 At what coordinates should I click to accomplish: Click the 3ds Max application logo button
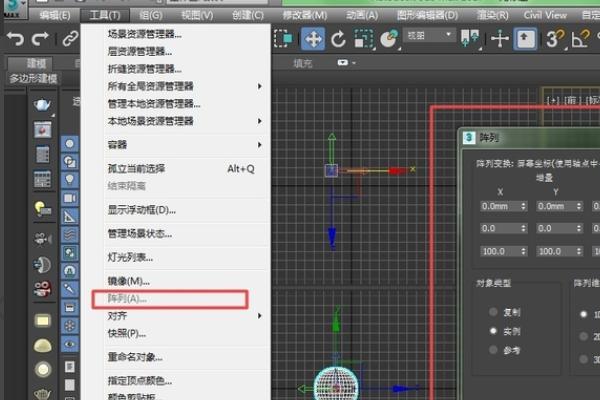coord(13,8)
